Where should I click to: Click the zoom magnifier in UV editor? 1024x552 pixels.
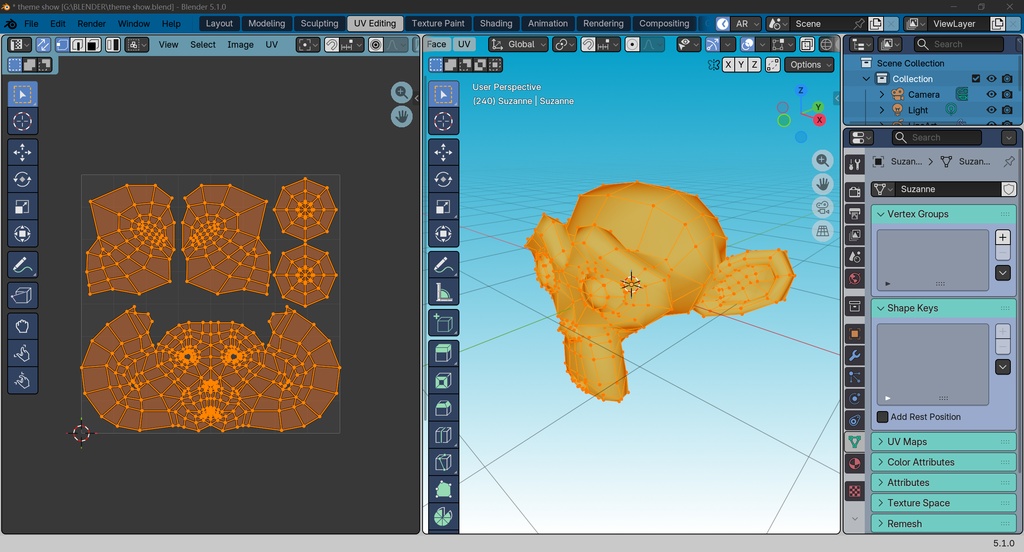[x=402, y=93]
